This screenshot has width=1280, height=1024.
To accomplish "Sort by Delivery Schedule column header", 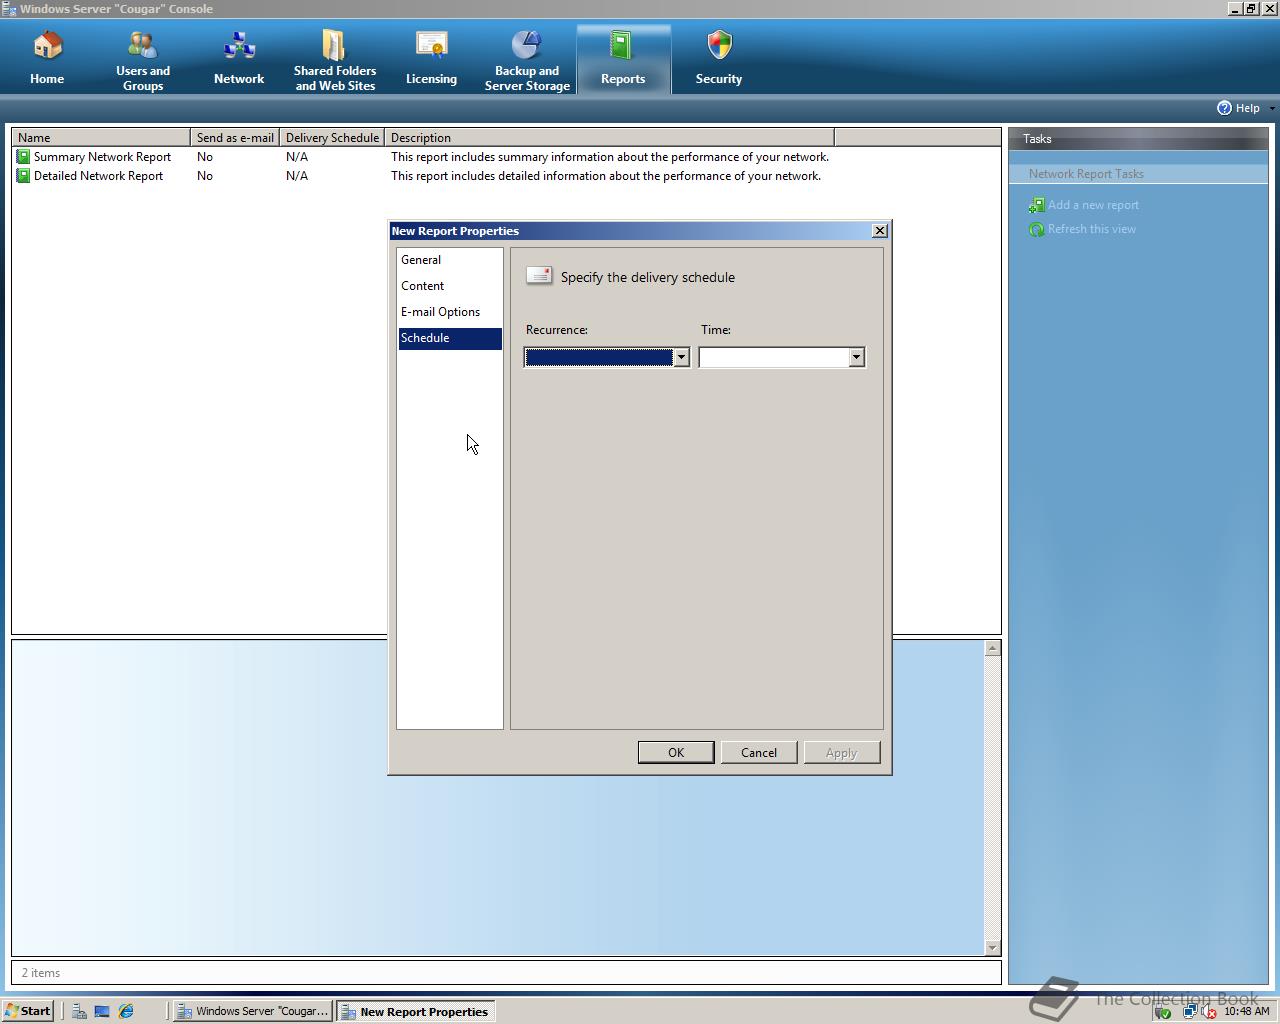I will (x=332, y=138).
